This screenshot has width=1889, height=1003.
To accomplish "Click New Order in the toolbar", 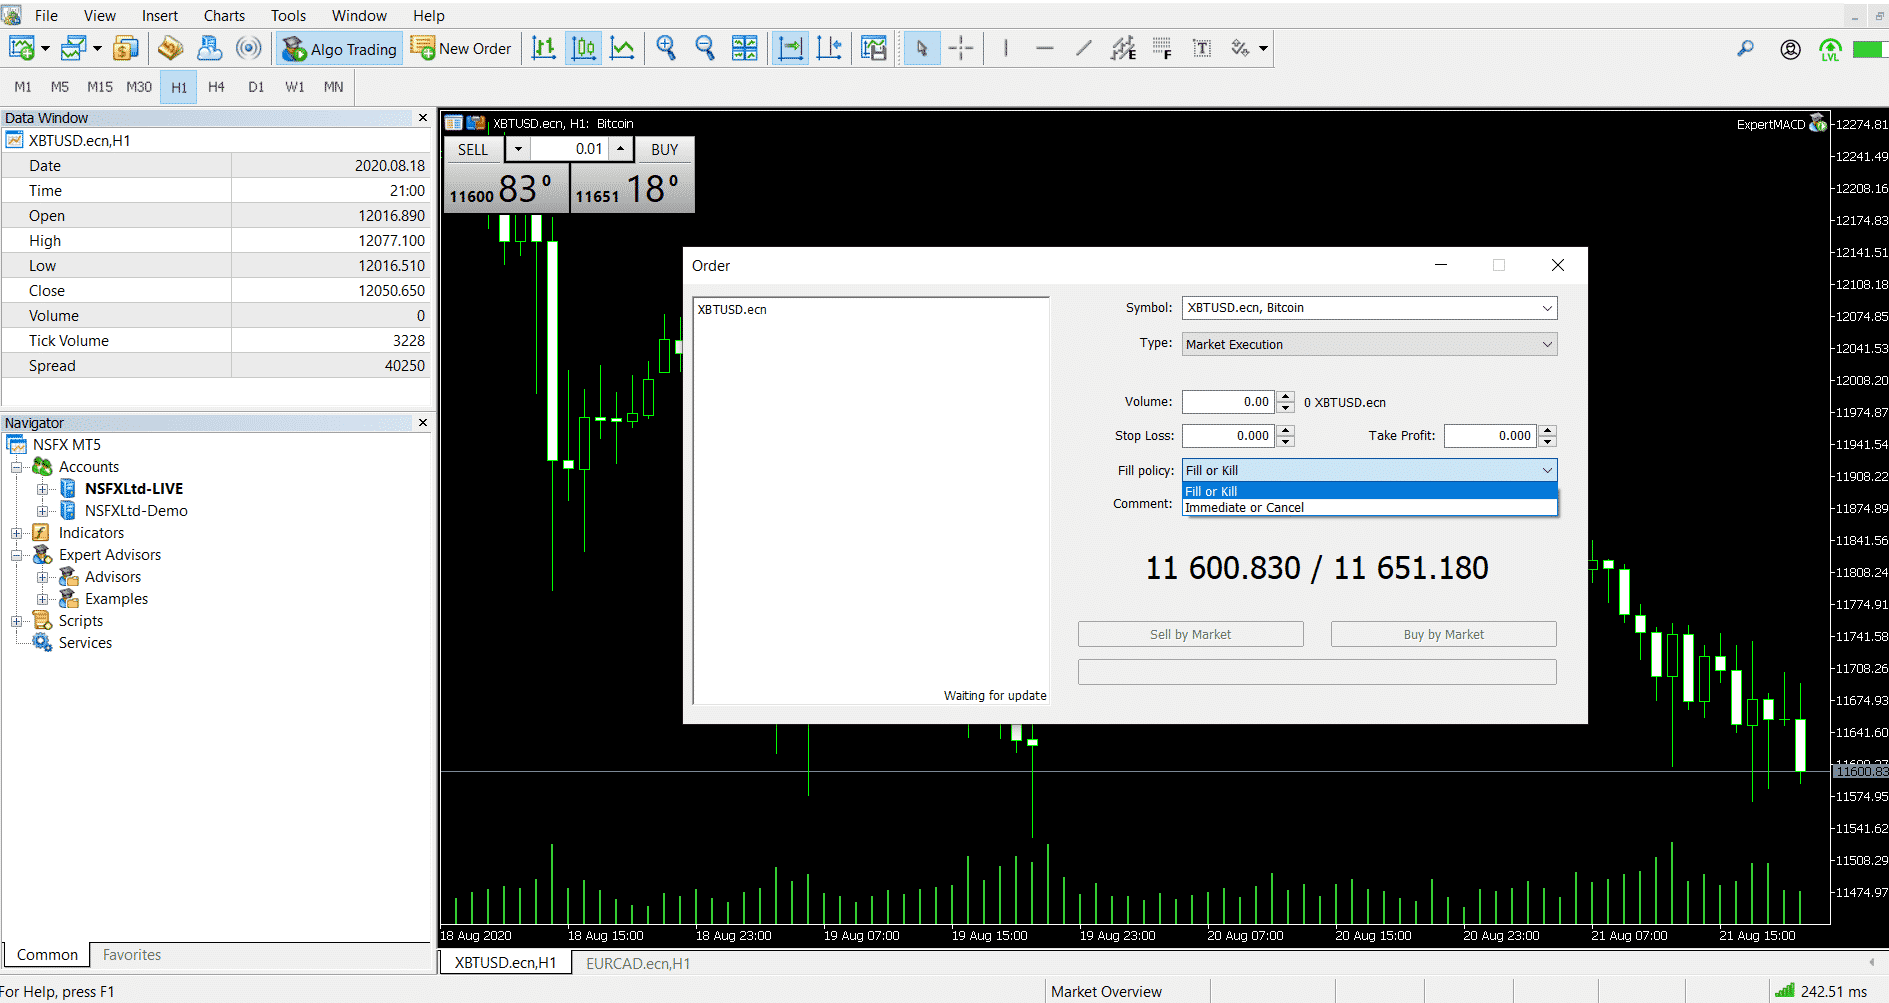I will [462, 48].
